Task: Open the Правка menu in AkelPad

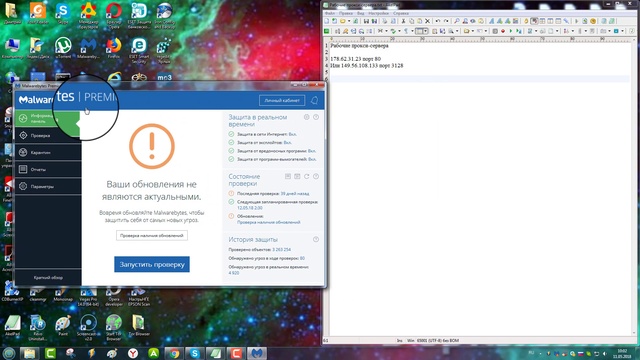Action: [346, 13]
